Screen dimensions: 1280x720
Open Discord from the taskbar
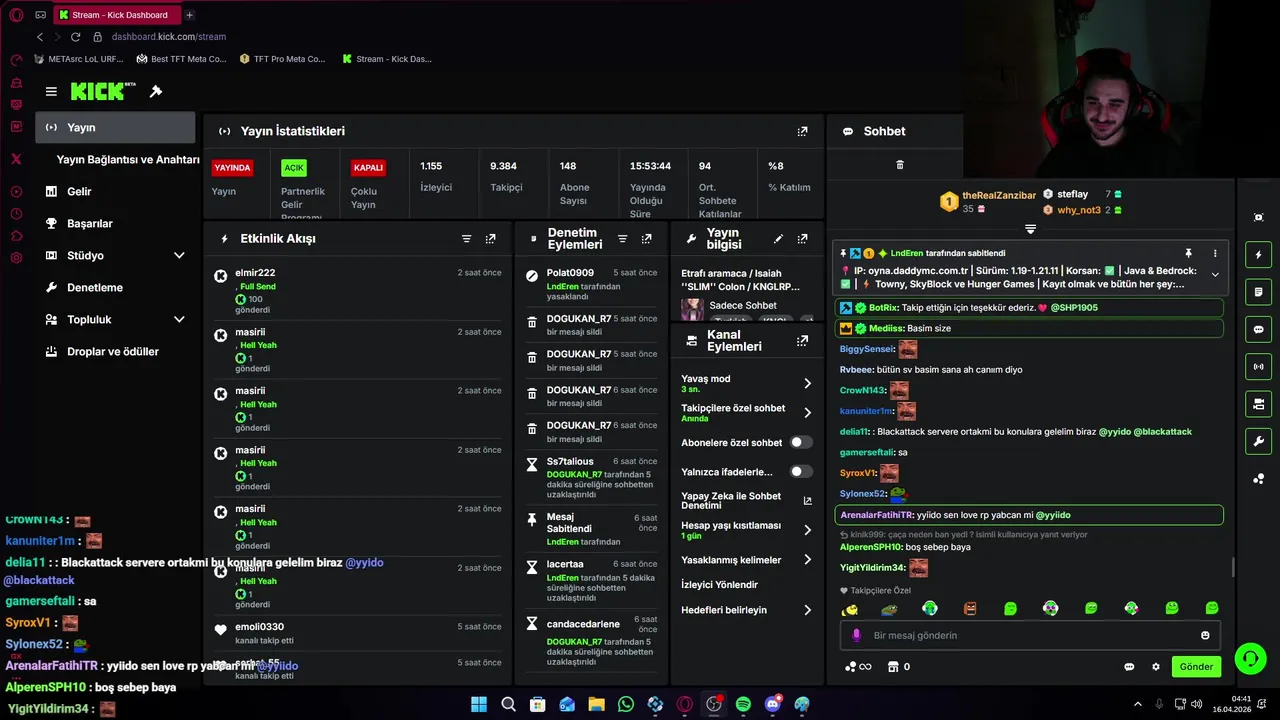pyautogui.click(x=772, y=704)
